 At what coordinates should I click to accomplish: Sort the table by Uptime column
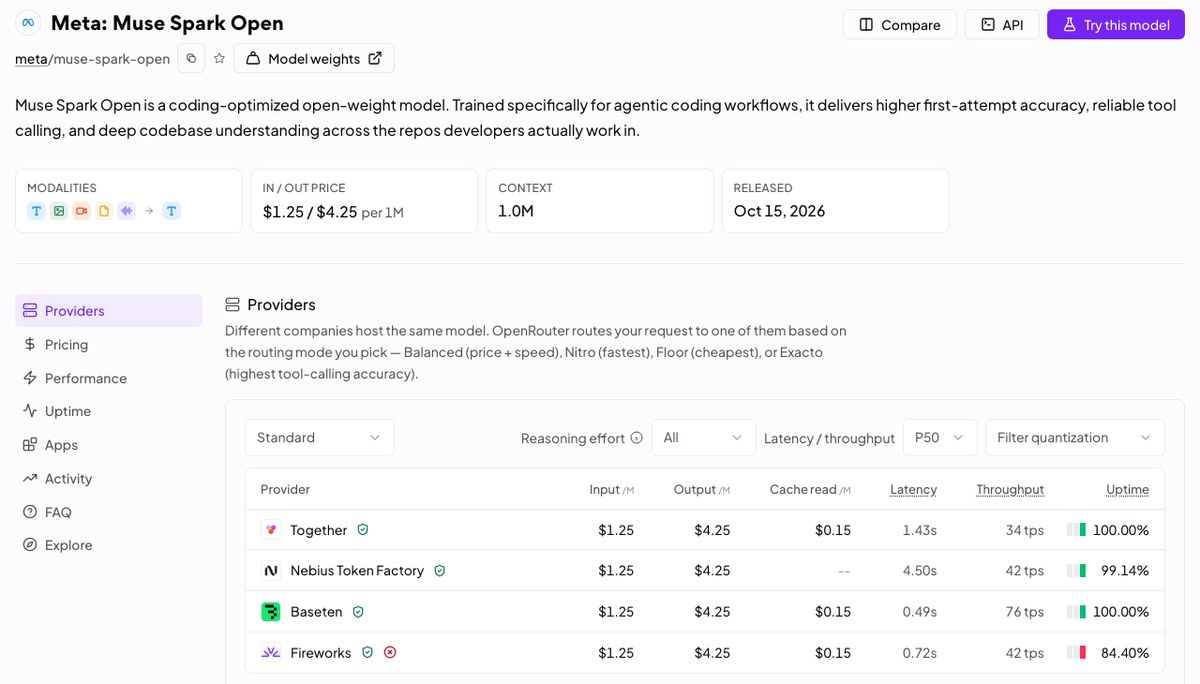1127,489
